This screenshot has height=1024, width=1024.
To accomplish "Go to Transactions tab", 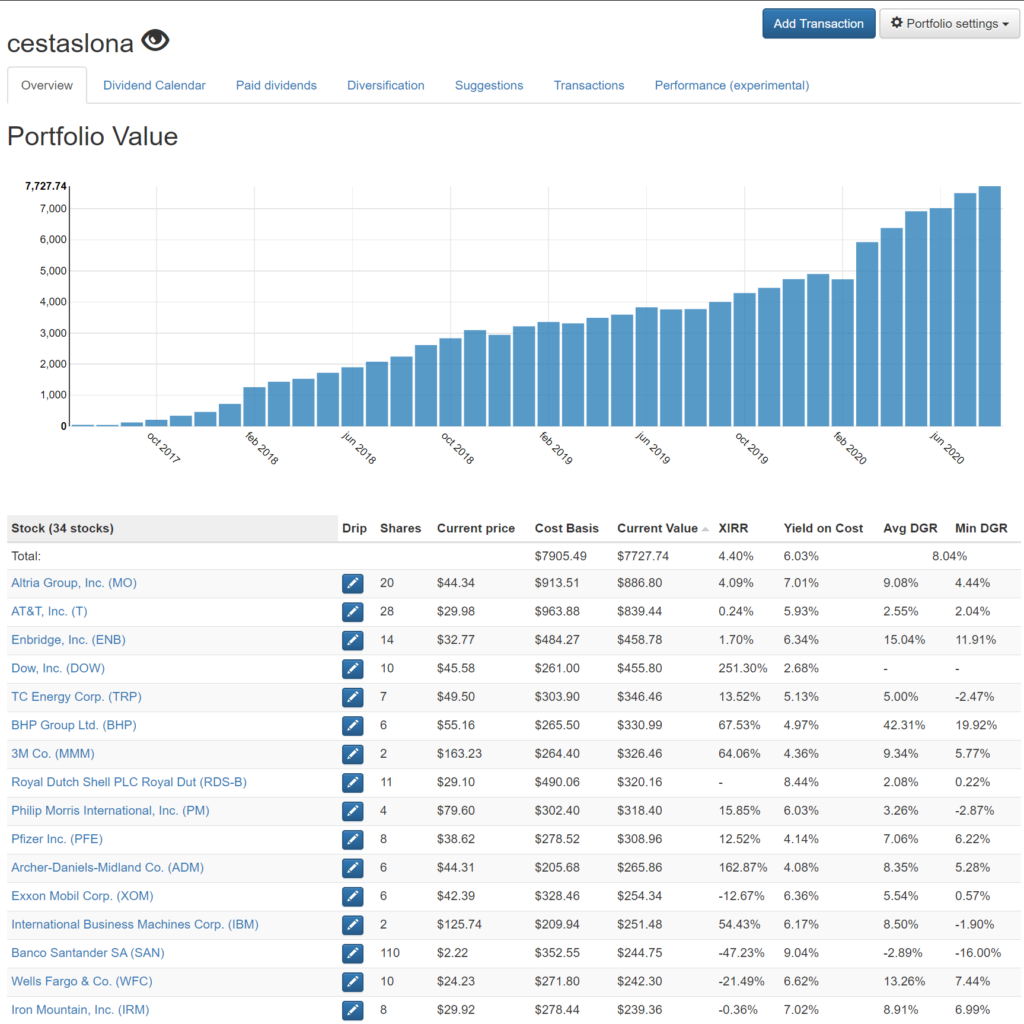I will [589, 86].
